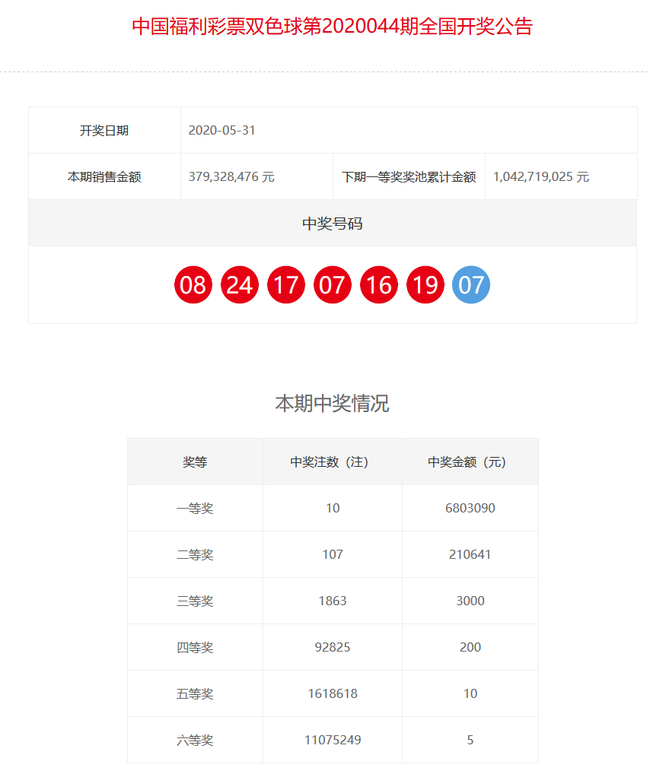Click the red ball numbered 24
The image size is (650, 774).
tap(239, 285)
